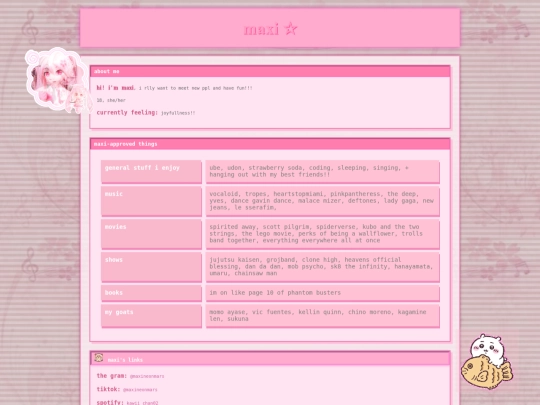Click the "movies" label cell

(x=151, y=234)
